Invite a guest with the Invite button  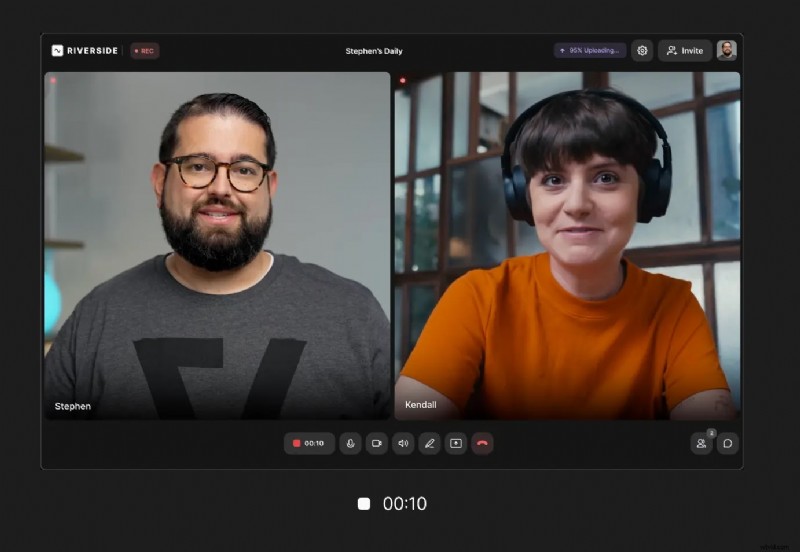tap(685, 51)
